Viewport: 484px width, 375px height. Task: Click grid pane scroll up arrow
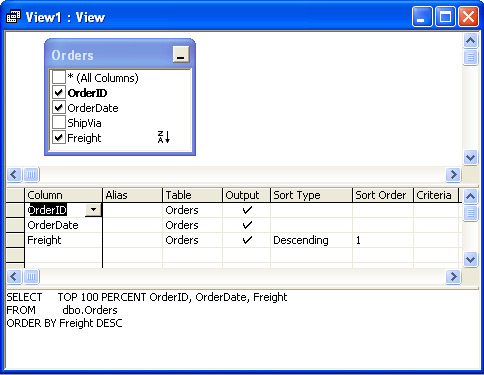(470, 196)
